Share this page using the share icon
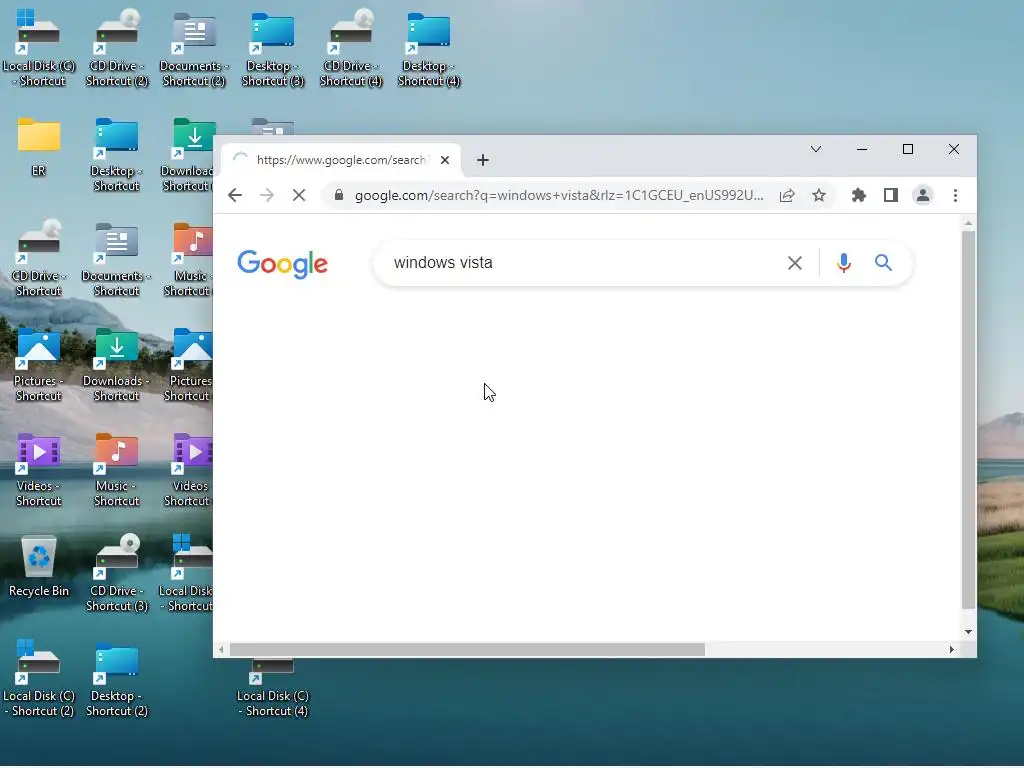The image size is (1024, 768). (787, 195)
